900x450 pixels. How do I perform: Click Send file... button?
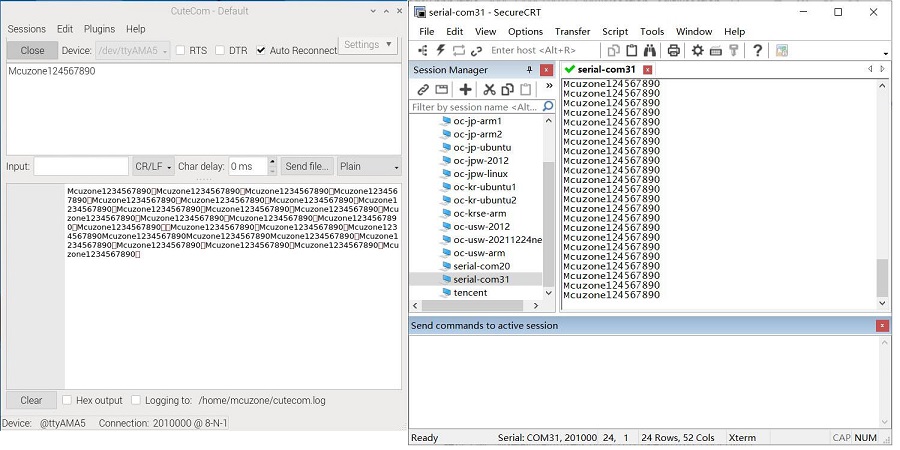tap(307, 166)
